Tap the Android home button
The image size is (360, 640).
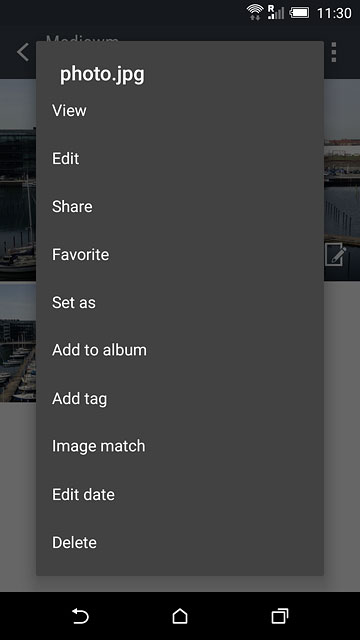point(180,616)
